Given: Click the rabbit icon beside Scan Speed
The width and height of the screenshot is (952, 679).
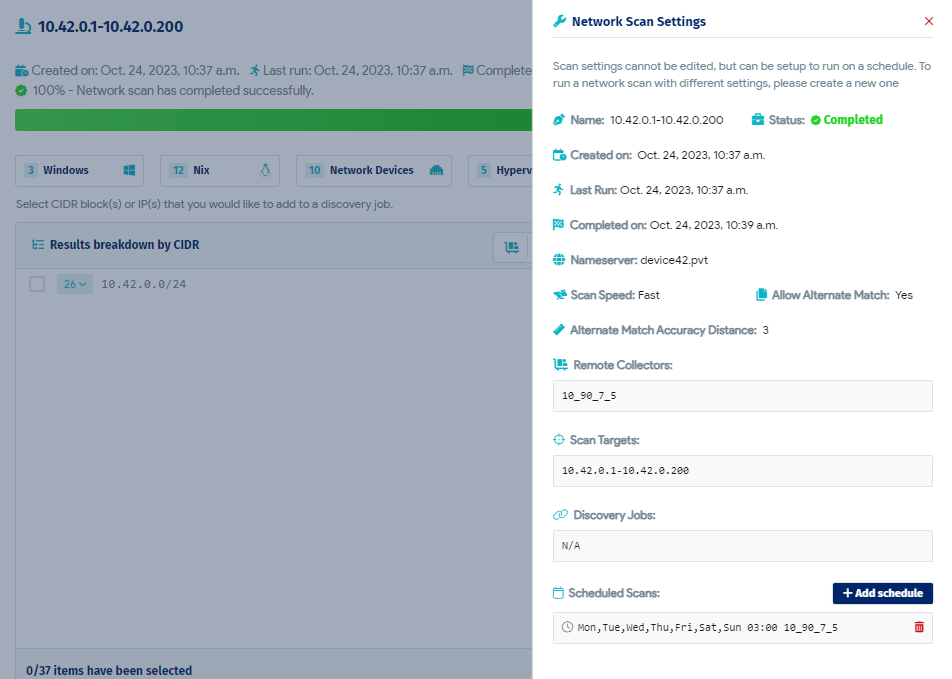Looking at the screenshot, I should pyautogui.click(x=559, y=295).
